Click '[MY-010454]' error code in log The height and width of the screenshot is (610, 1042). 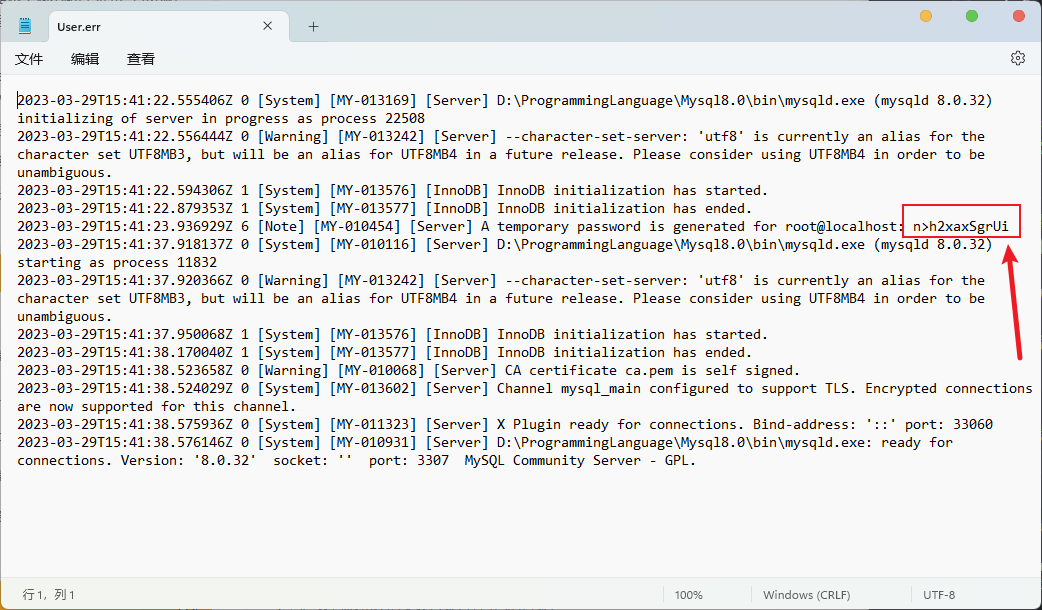(357, 227)
